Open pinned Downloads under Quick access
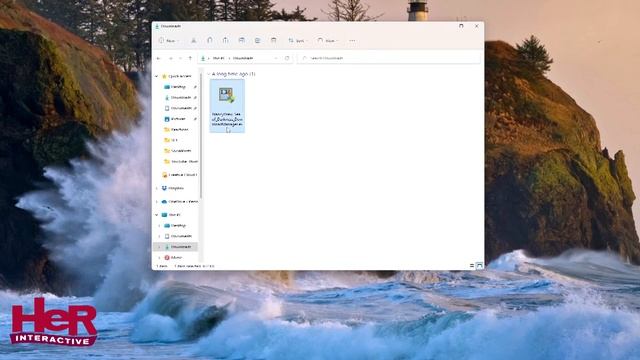640x360 pixels. tap(180, 98)
